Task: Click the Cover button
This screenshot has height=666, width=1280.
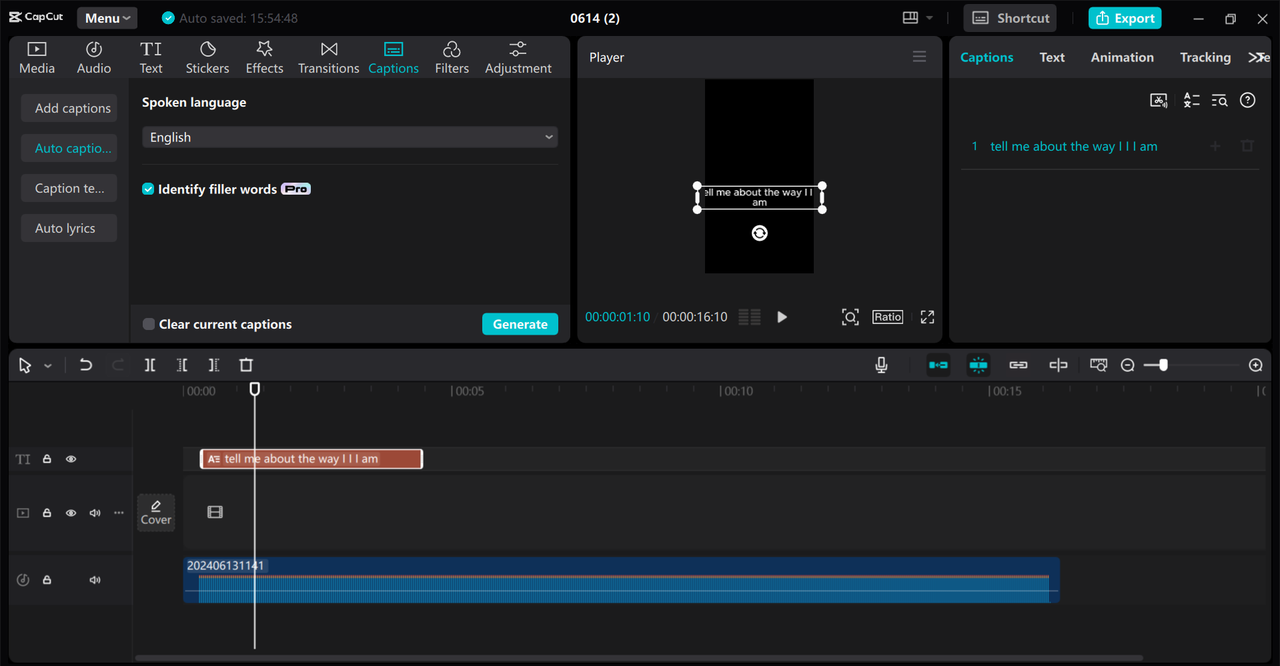Action: tap(156, 512)
